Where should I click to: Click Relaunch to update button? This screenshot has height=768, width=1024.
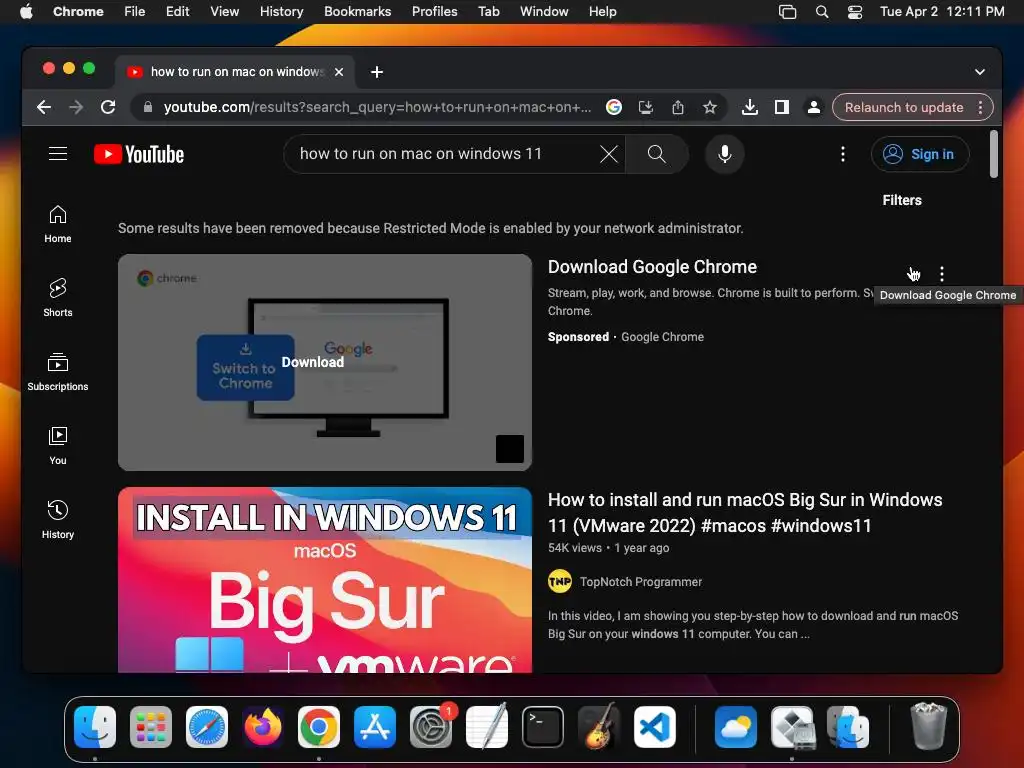904,107
